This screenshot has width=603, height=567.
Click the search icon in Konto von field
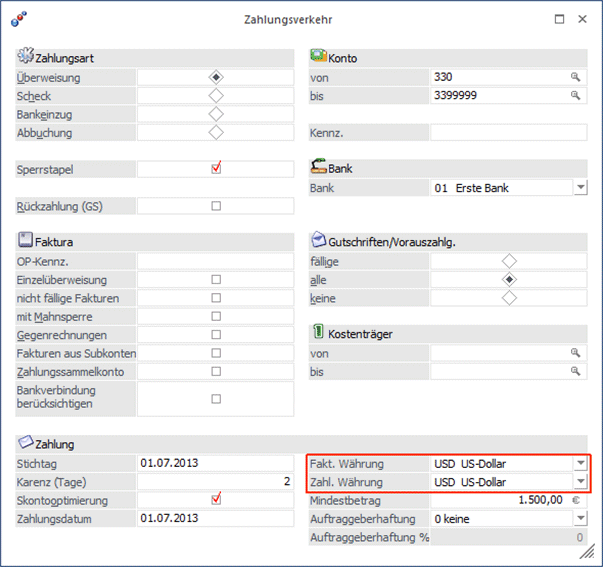pyautogui.click(x=575, y=77)
